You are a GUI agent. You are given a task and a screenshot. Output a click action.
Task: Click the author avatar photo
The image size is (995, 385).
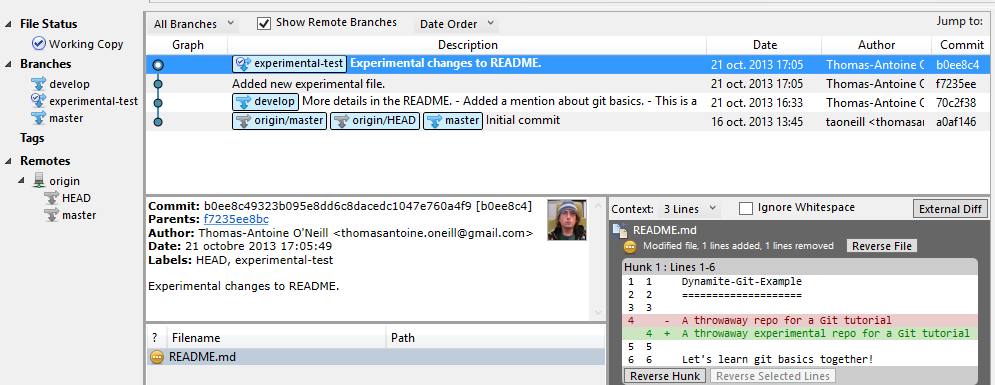[567, 219]
